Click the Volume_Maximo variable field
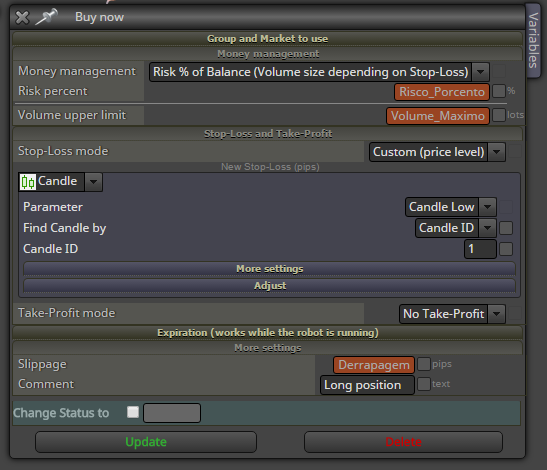The height and width of the screenshot is (470, 547). tap(437, 116)
